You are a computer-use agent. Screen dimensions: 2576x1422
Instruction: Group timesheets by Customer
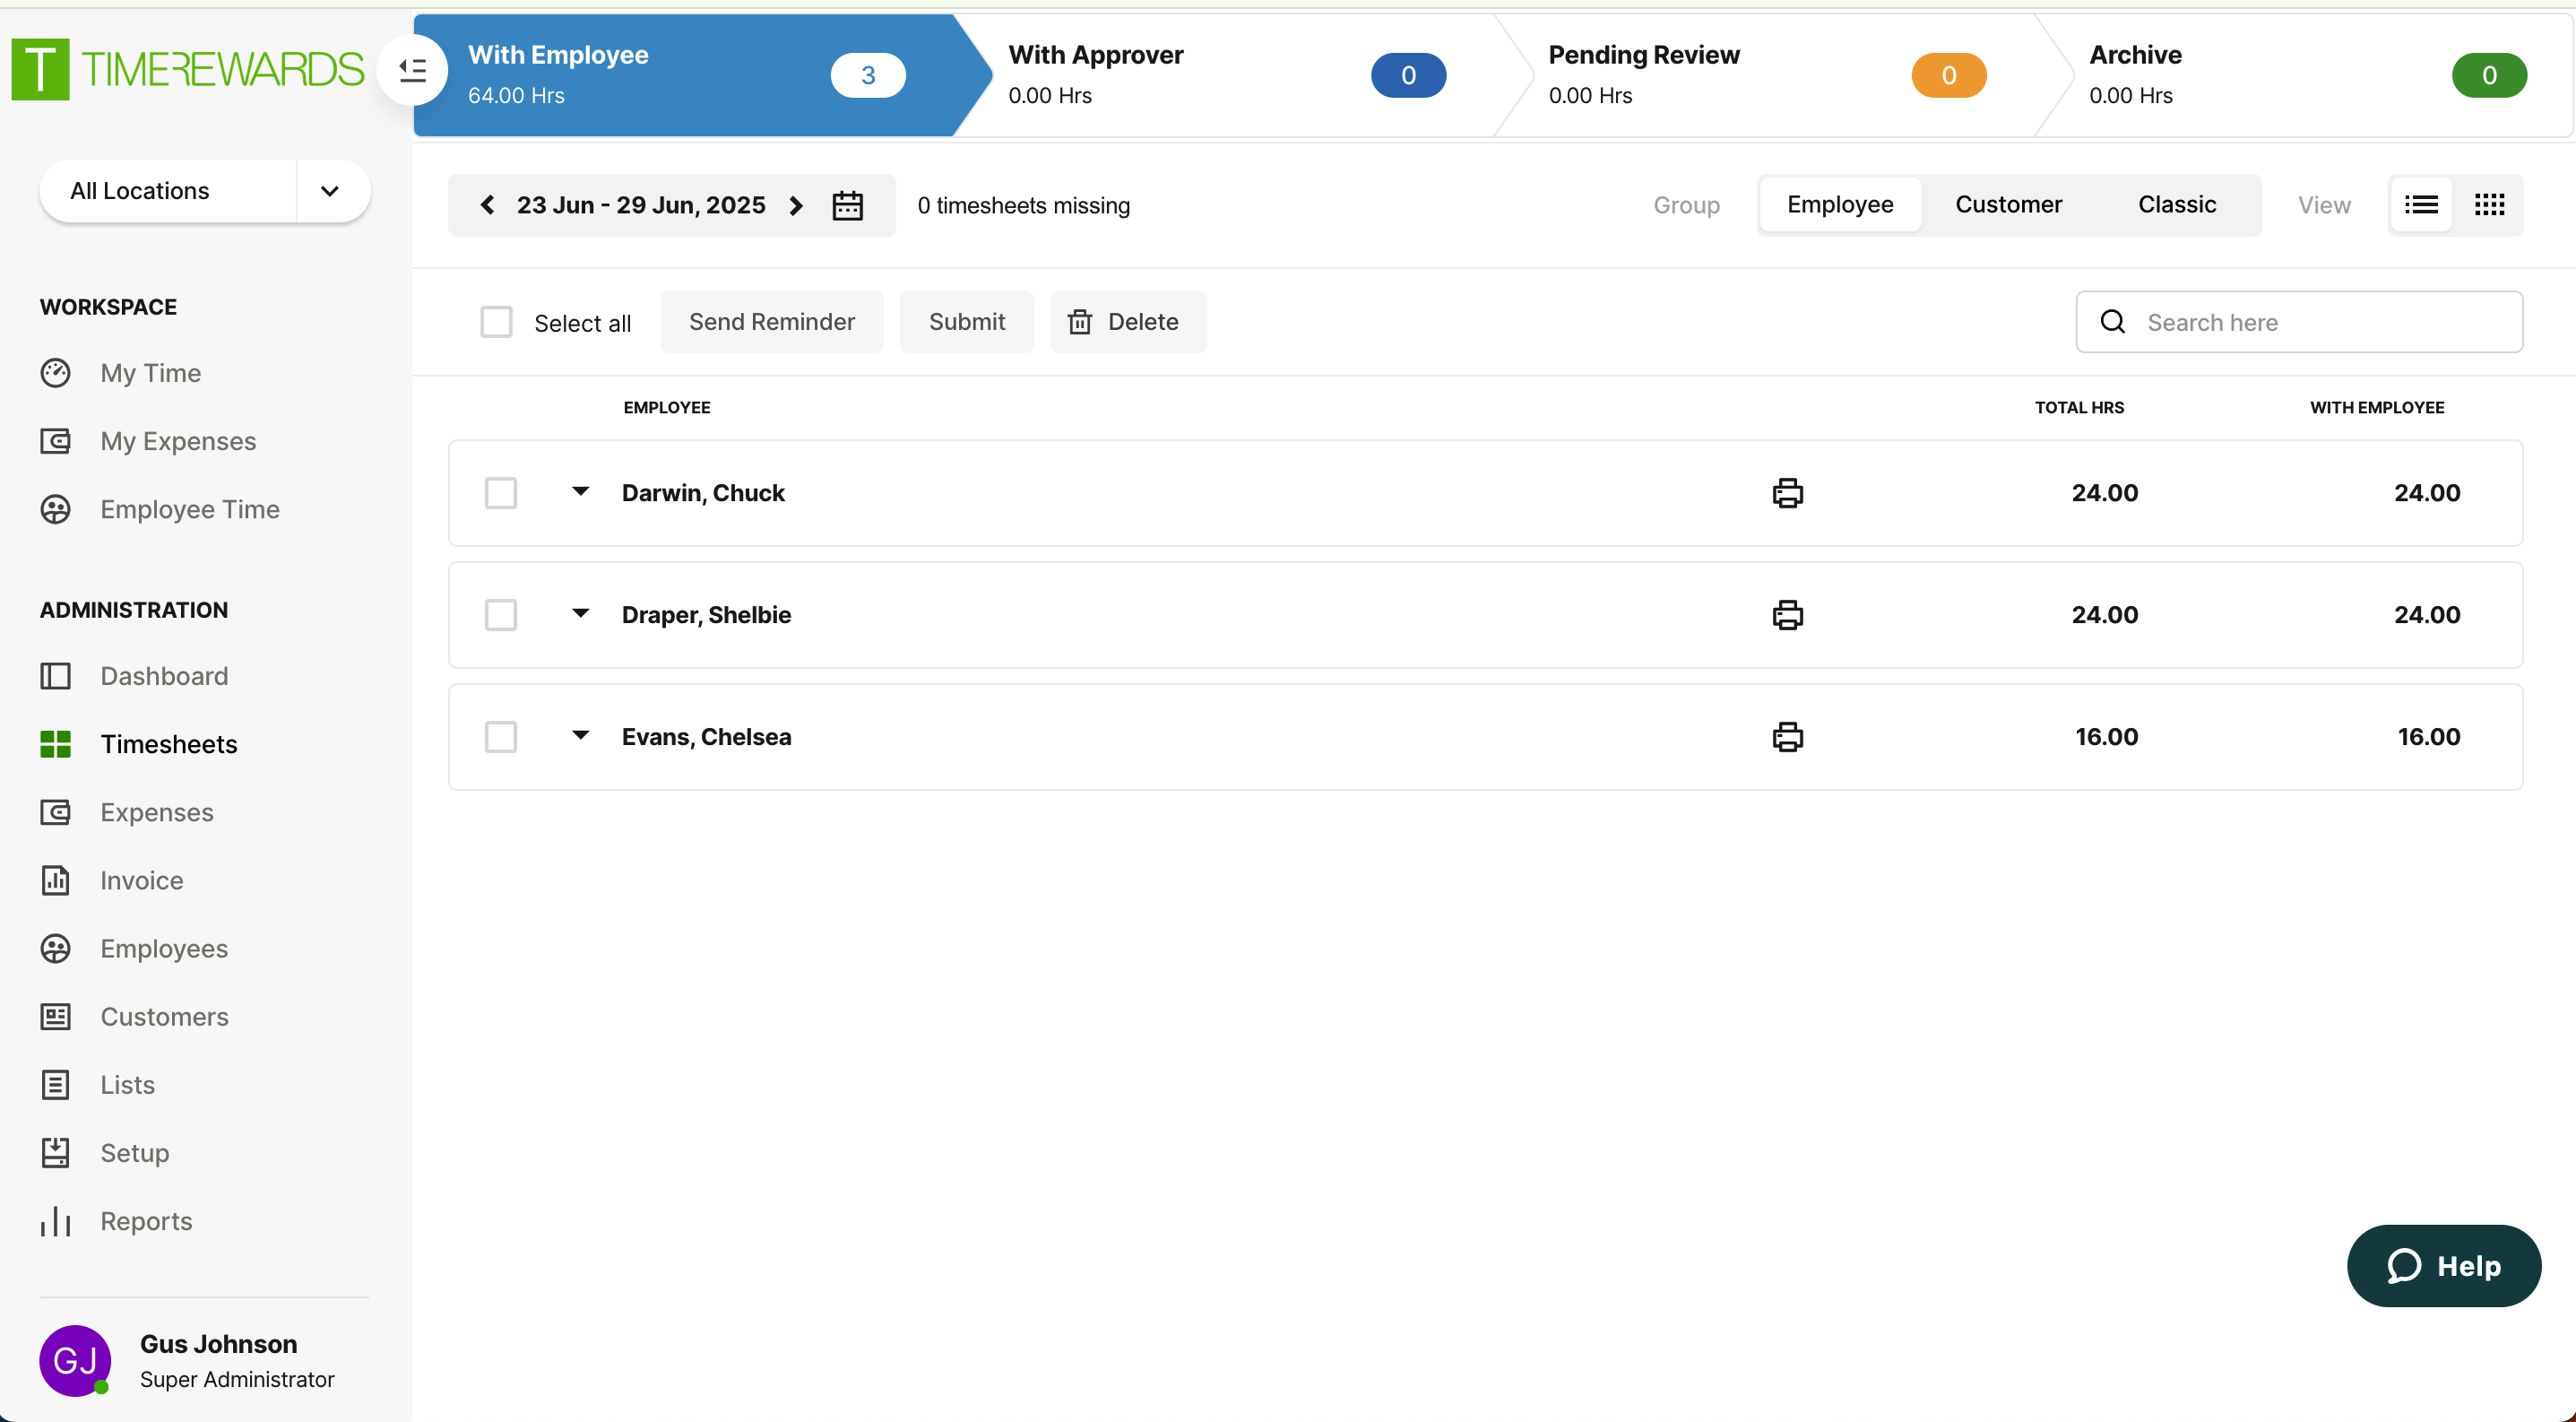click(2008, 205)
